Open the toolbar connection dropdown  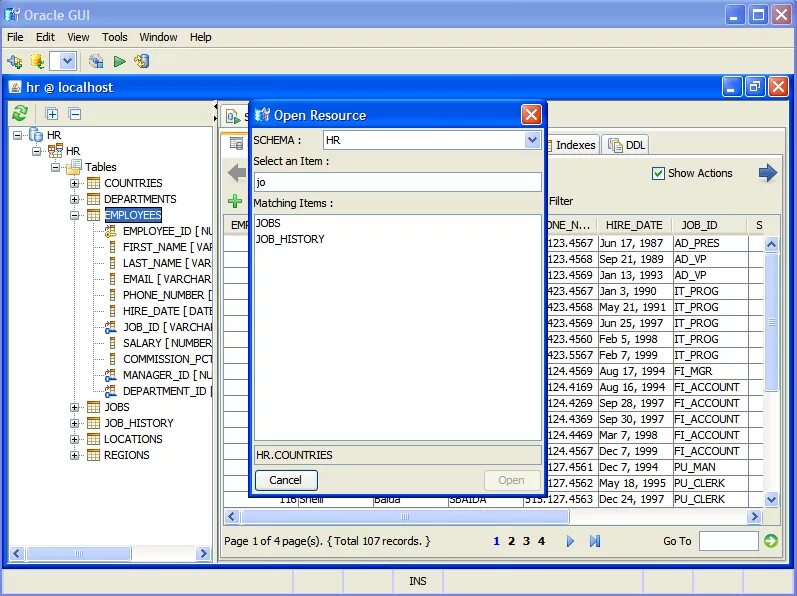[x=68, y=61]
